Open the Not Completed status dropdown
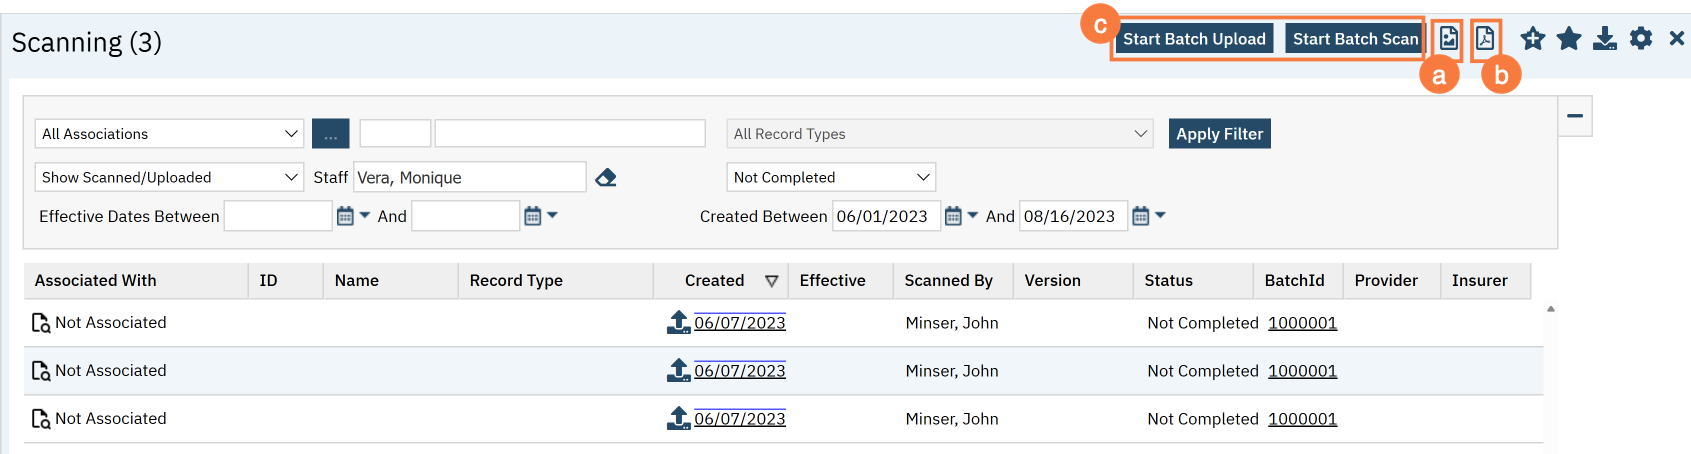The height and width of the screenshot is (454, 1691). click(x=830, y=177)
